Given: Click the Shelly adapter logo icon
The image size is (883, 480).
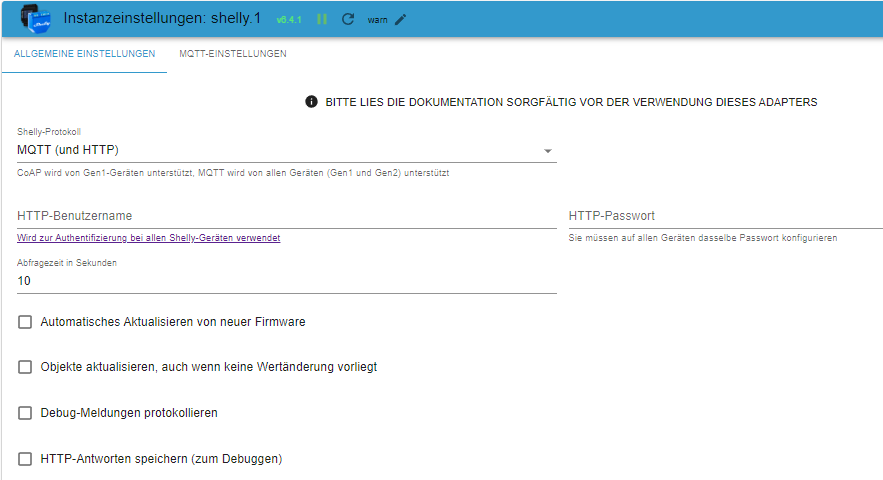Looking at the screenshot, I should [x=35, y=19].
